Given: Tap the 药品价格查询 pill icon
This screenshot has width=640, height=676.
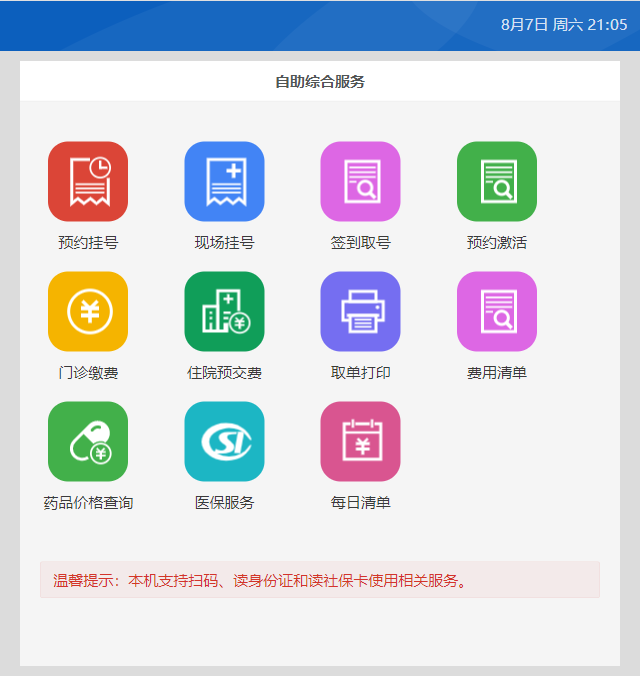Looking at the screenshot, I should (x=88, y=441).
